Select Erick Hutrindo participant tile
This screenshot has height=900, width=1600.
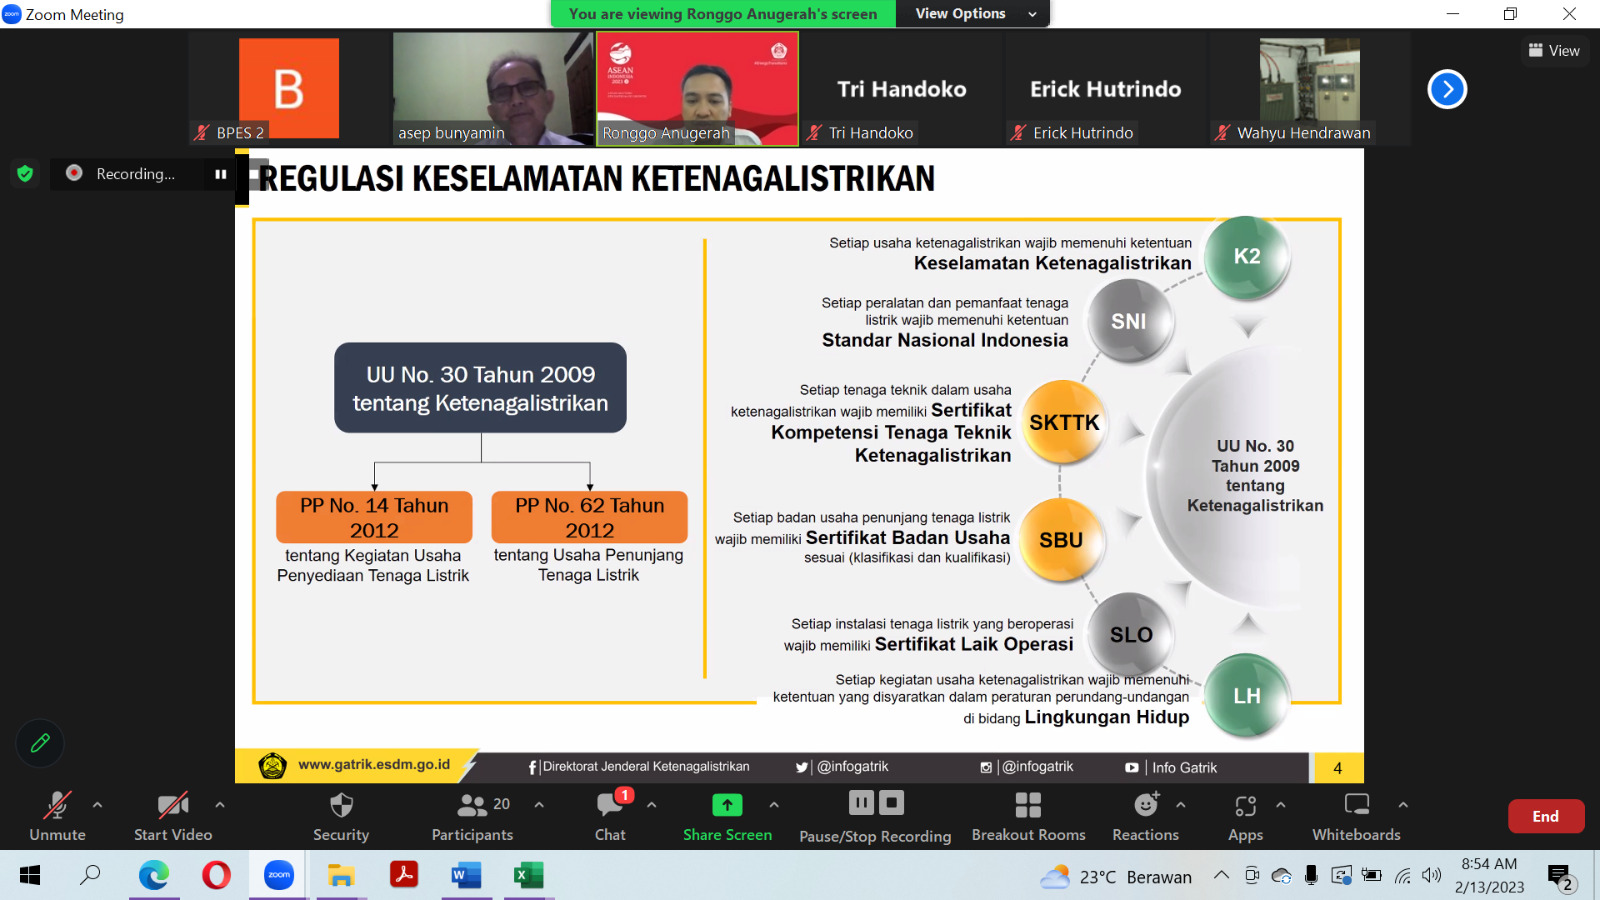[x=1106, y=89]
